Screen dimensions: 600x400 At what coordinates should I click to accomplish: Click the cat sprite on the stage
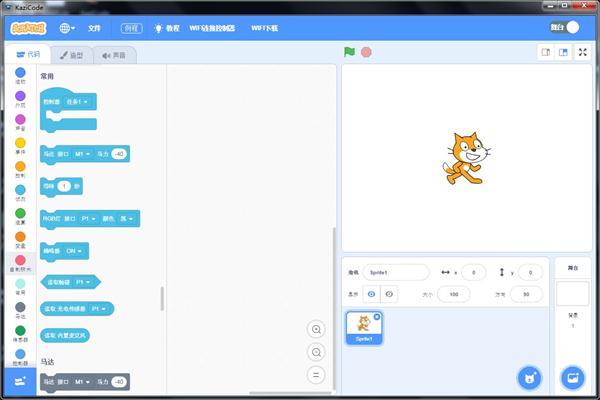pyautogui.click(x=466, y=158)
